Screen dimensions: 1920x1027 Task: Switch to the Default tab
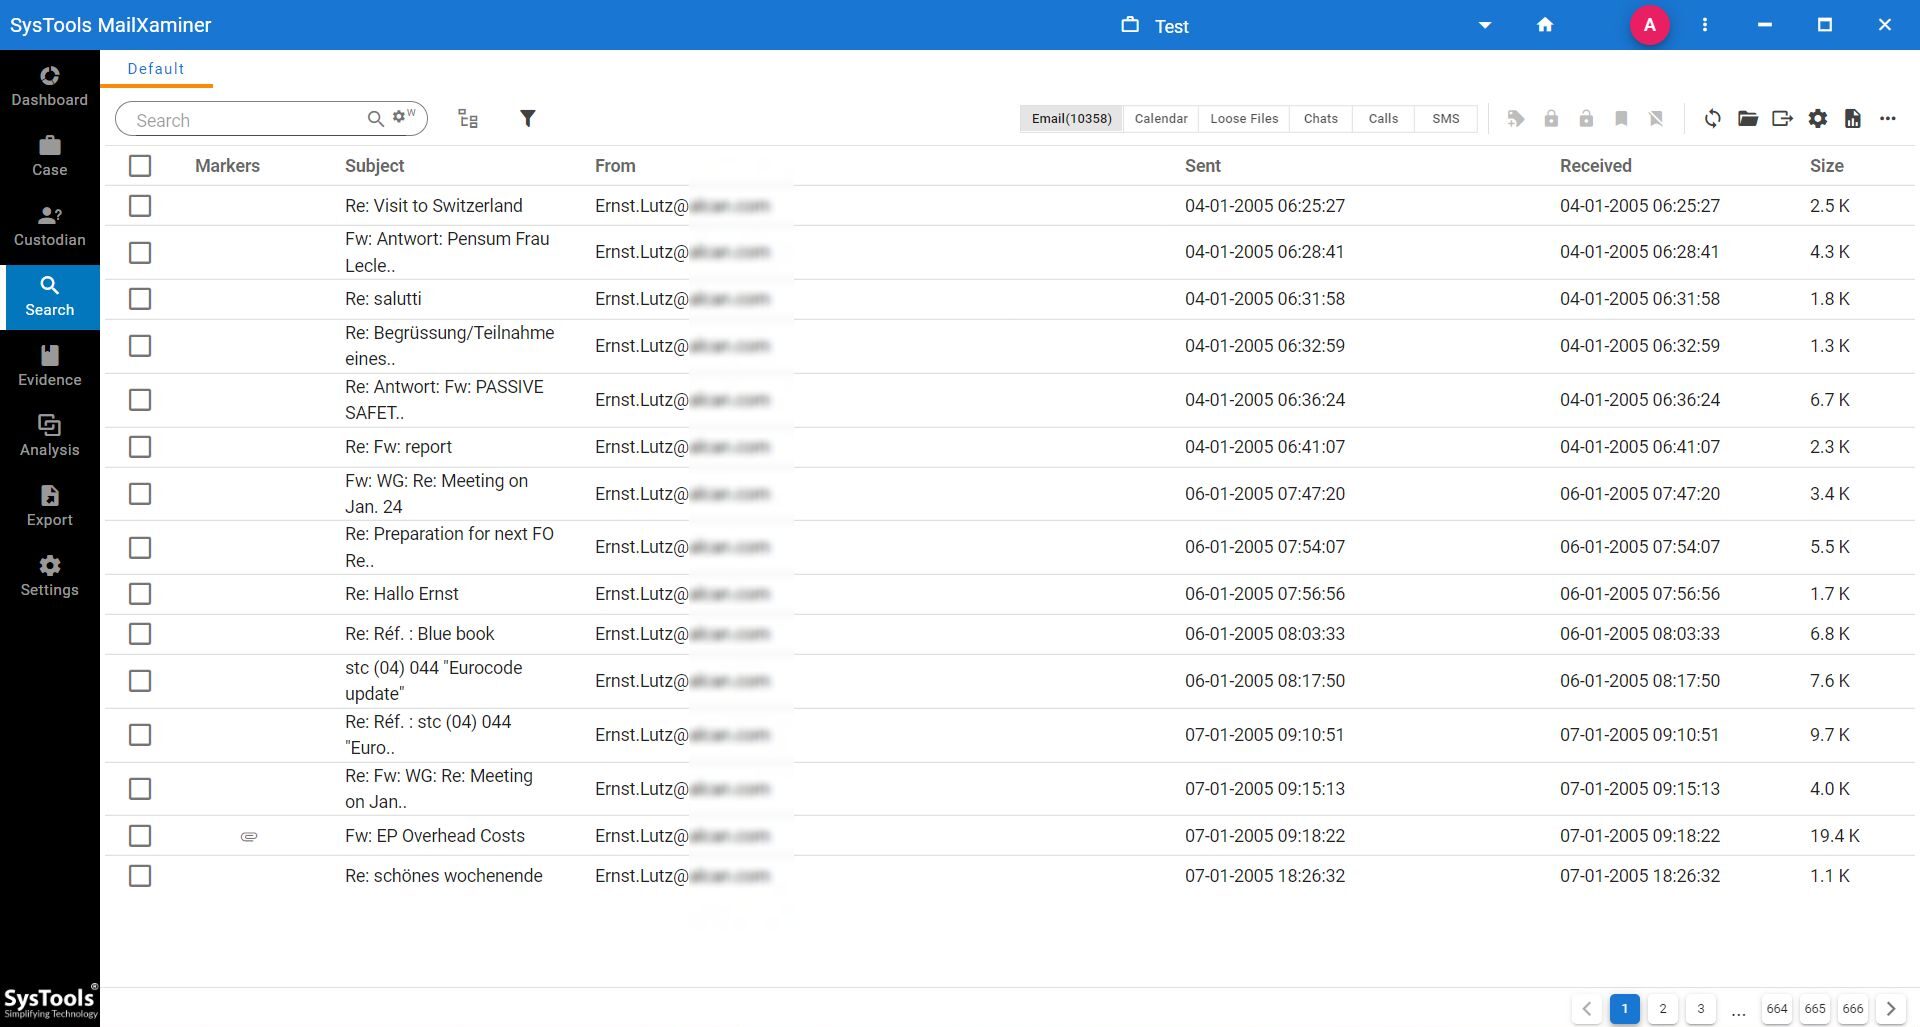coord(156,69)
